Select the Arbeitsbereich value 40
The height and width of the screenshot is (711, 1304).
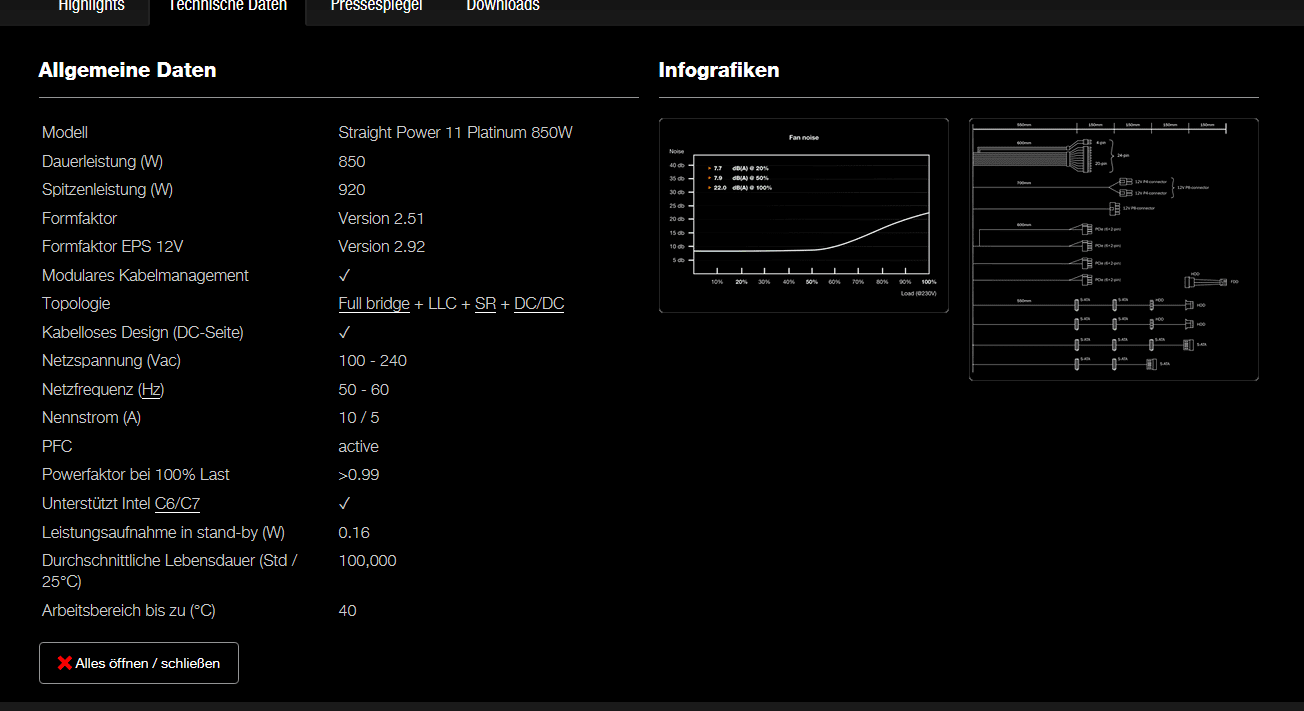(x=348, y=611)
